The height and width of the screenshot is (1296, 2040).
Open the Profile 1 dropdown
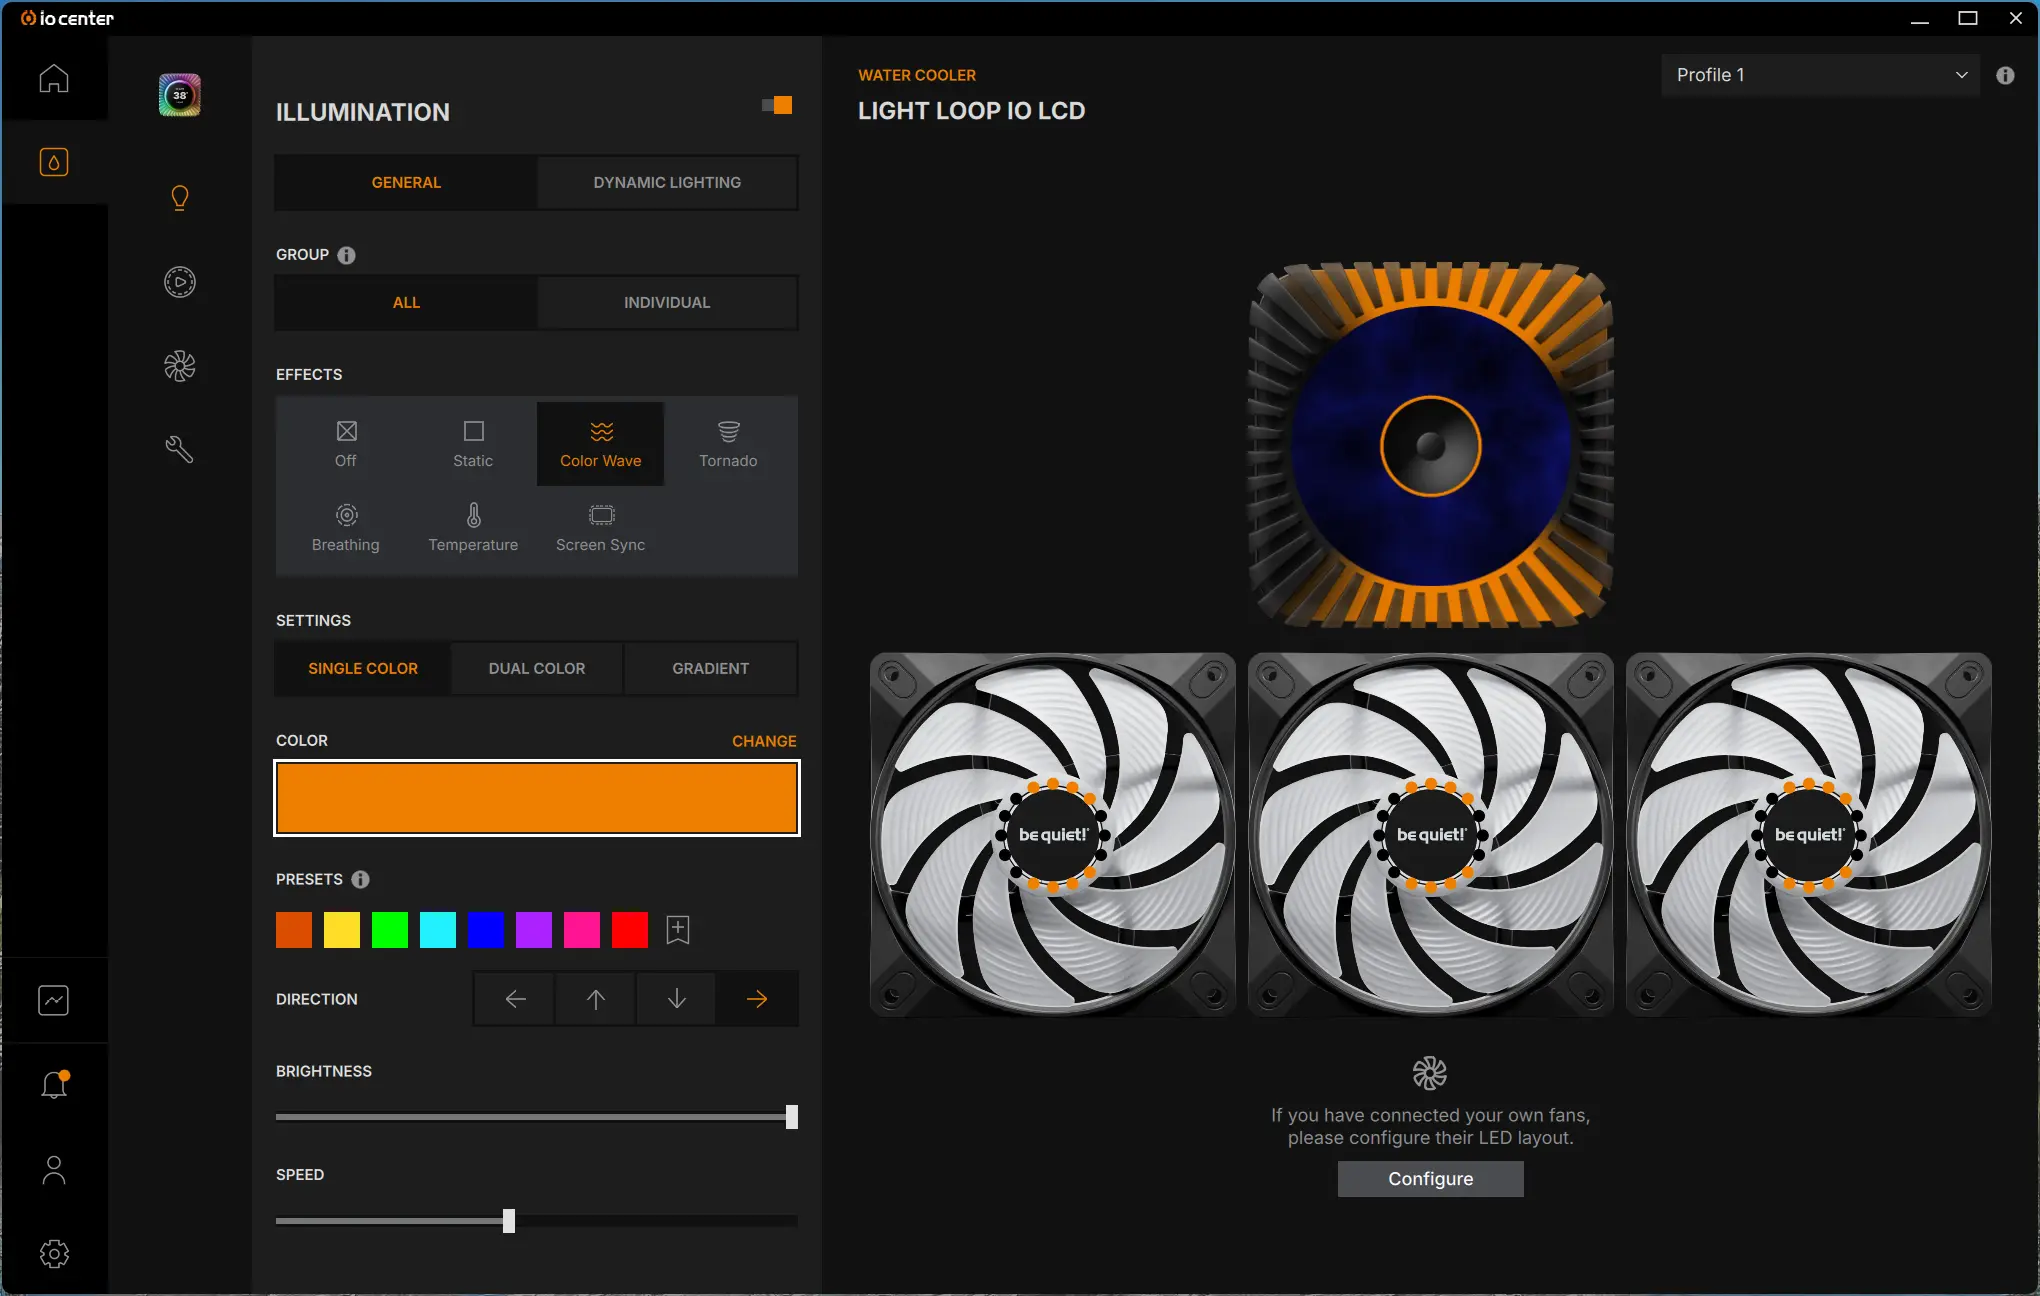[1820, 75]
